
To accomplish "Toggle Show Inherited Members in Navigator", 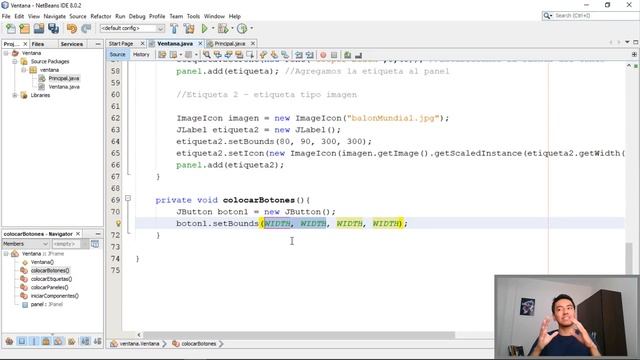I will coord(9,341).
